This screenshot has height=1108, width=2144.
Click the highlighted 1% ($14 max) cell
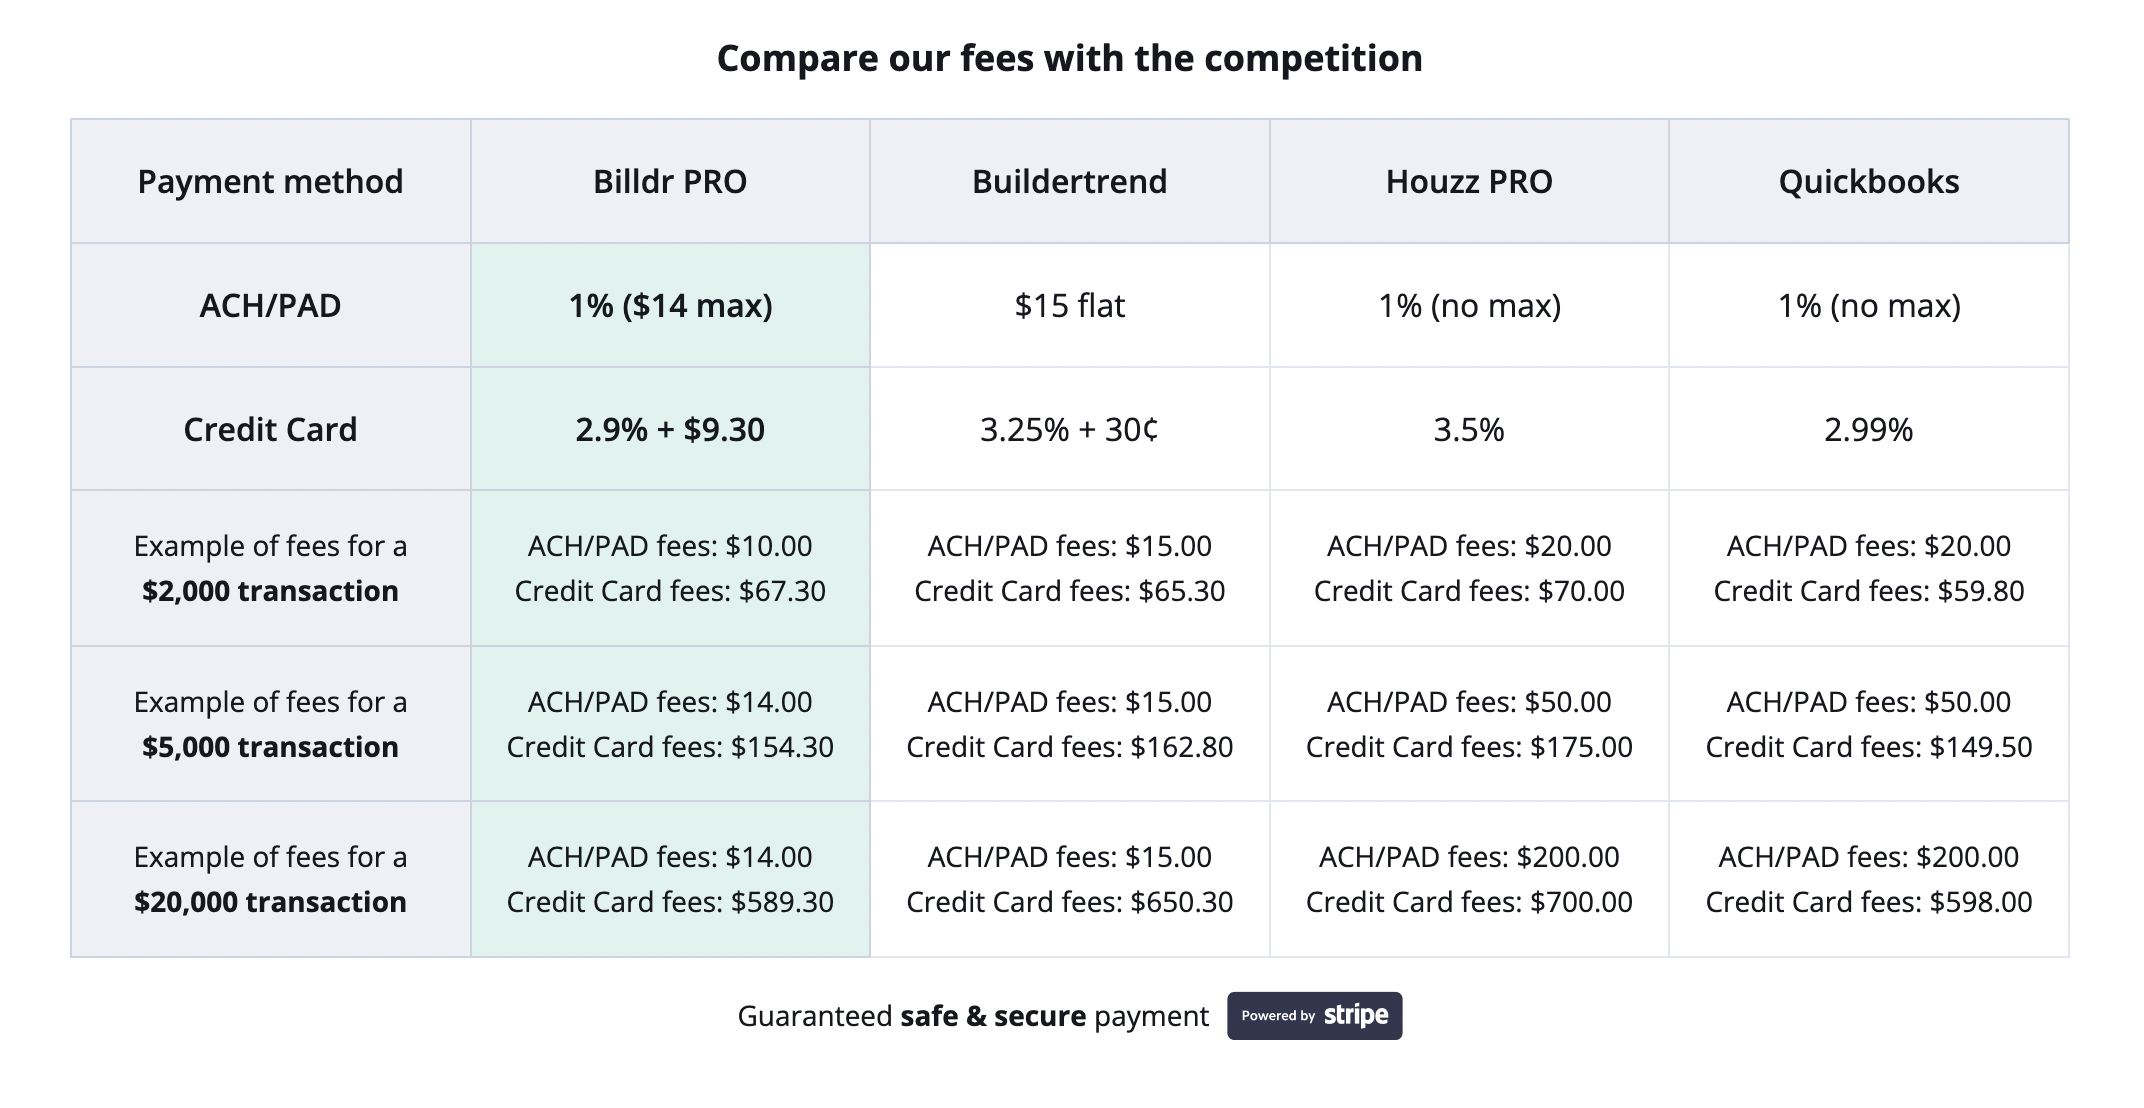coord(670,305)
